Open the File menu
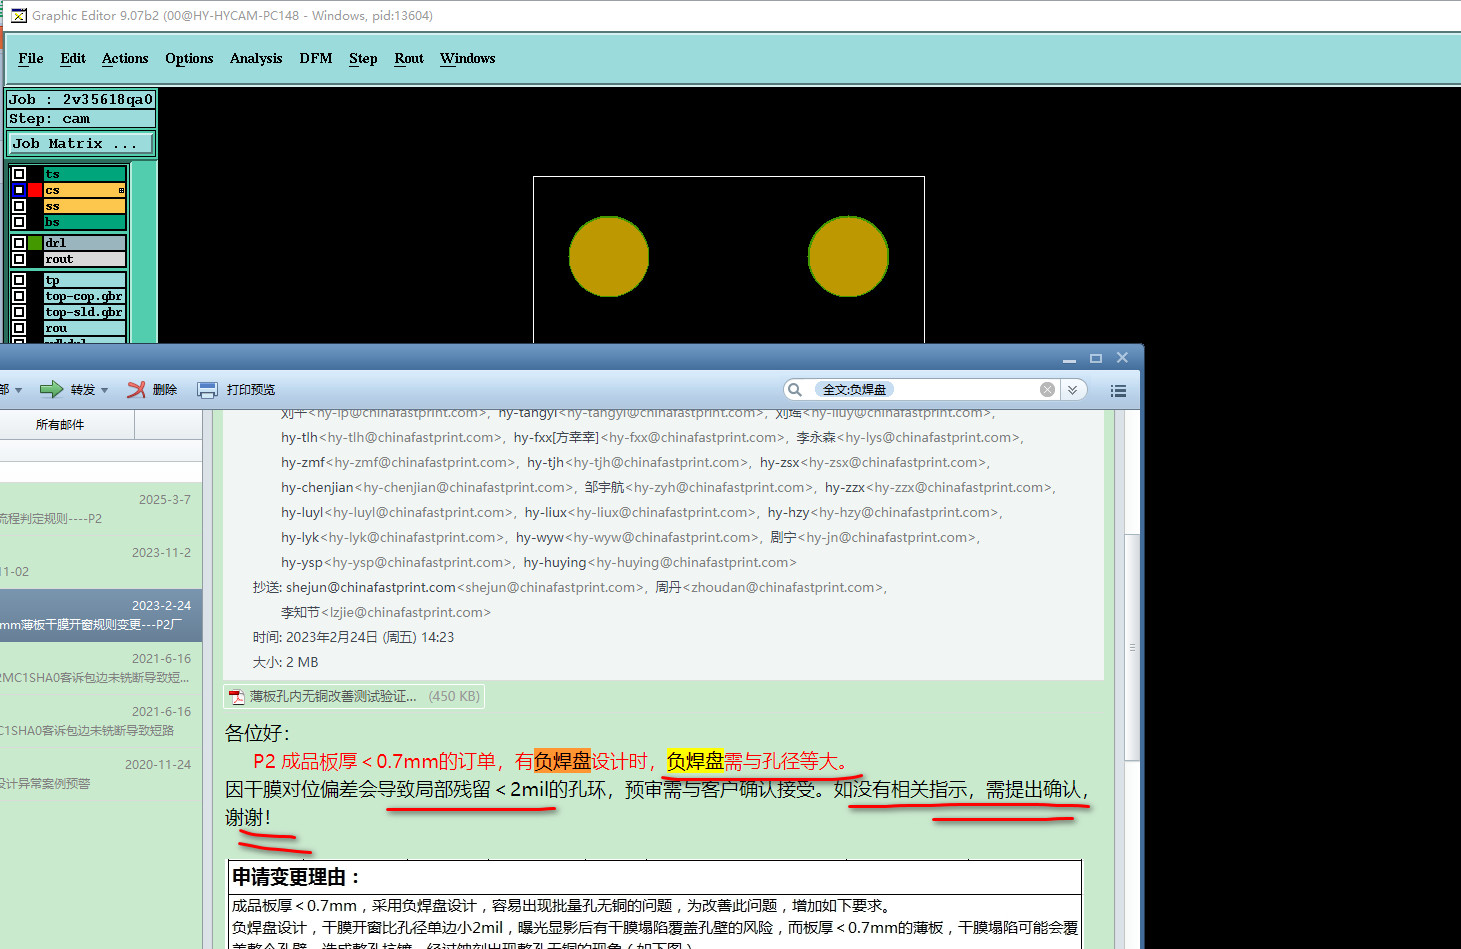The height and width of the screenshot is (949, 1461). coord(31,59)
